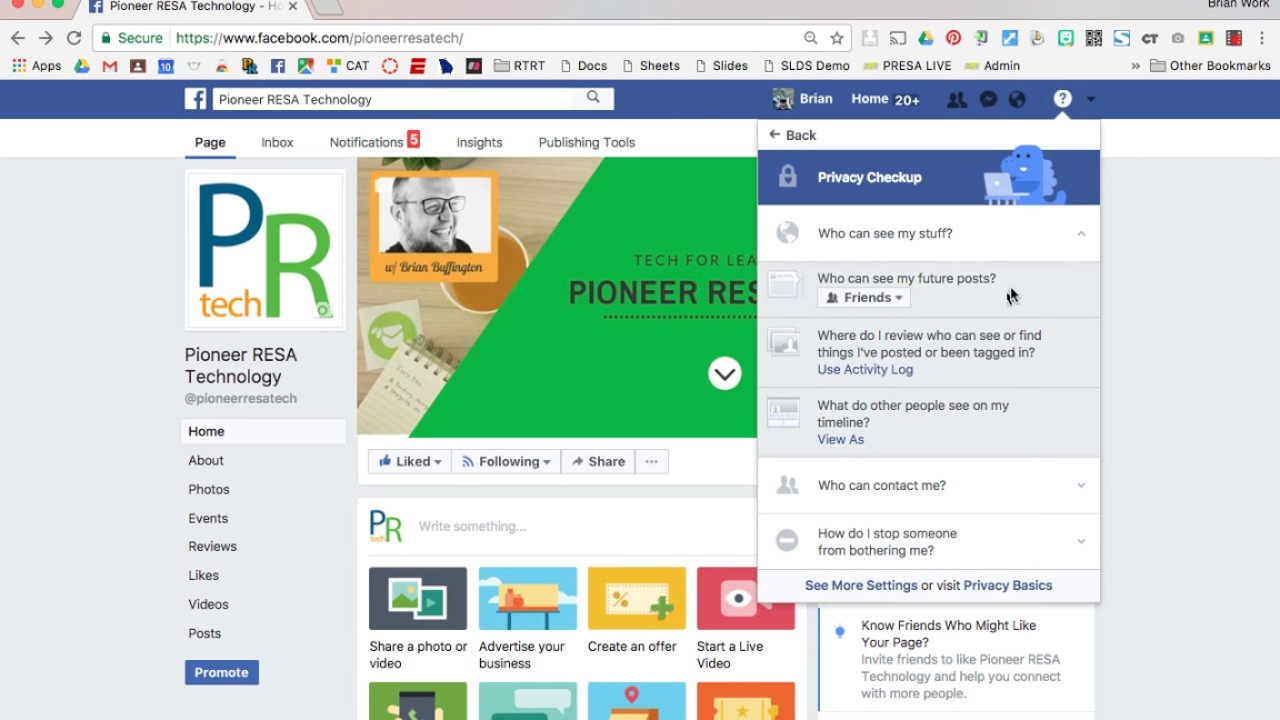Screen dimensions: 1280x720
Task: Click the Facebook search input field
Action: 395,99
